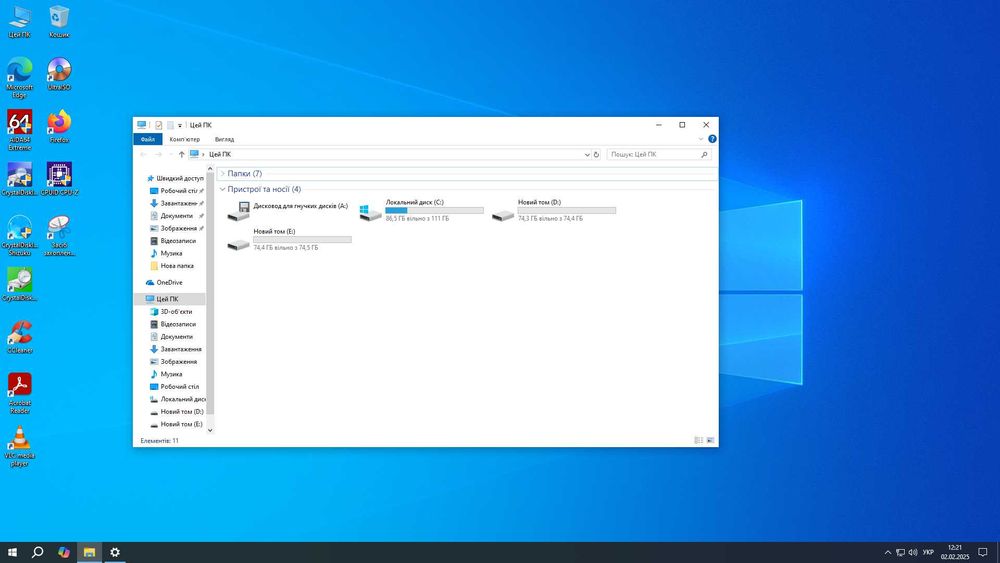Select the CrystalDisk Shizuku desktop icon
Viewport: 1000px width, 563px height.
(19, 235)
